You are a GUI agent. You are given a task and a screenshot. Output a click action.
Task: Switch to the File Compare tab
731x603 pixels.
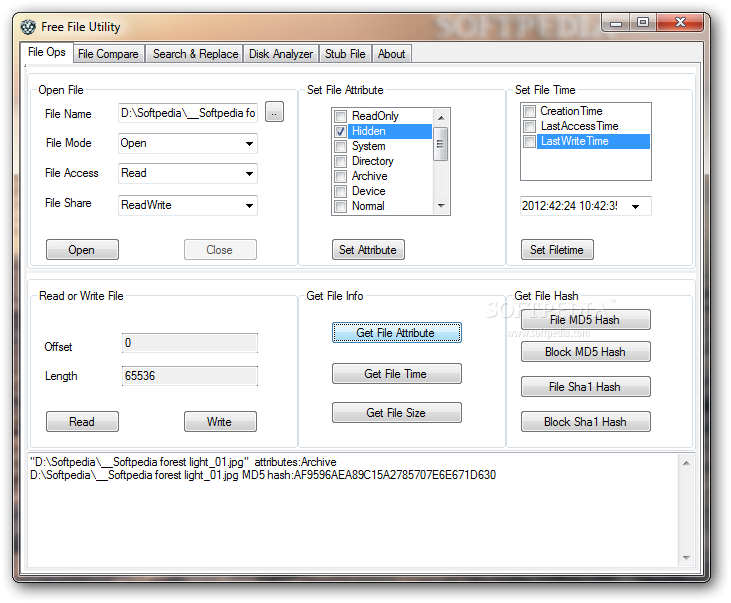[108, 54]
